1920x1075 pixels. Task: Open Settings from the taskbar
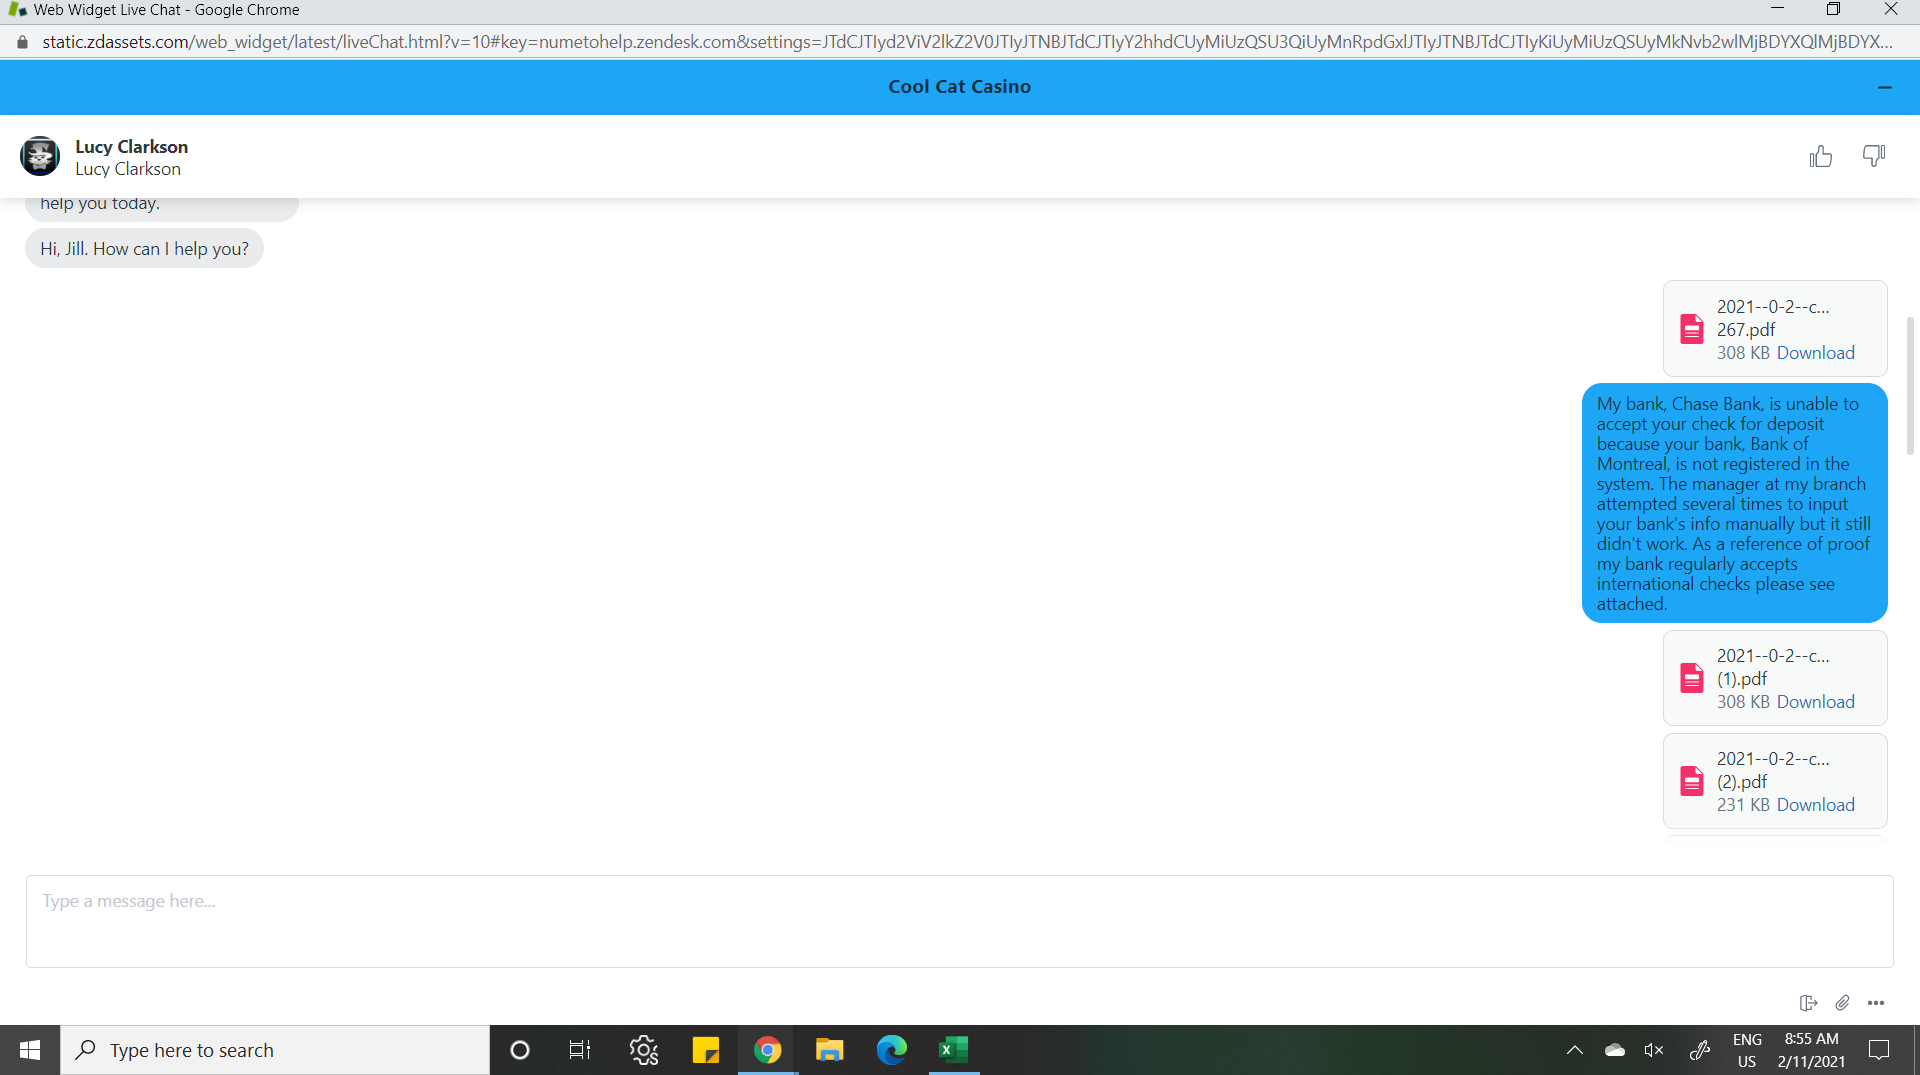click(644, 1050)
